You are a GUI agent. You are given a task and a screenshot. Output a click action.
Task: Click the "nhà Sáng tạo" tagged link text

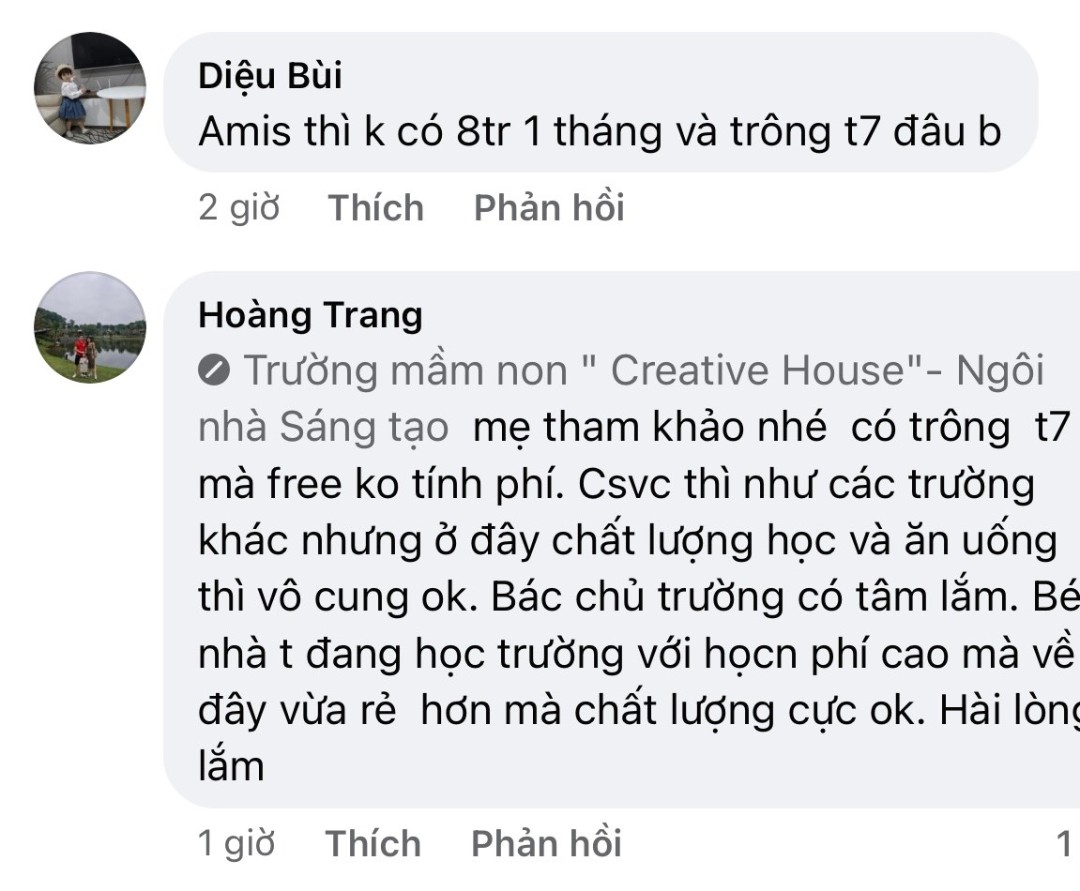point(323,428)
